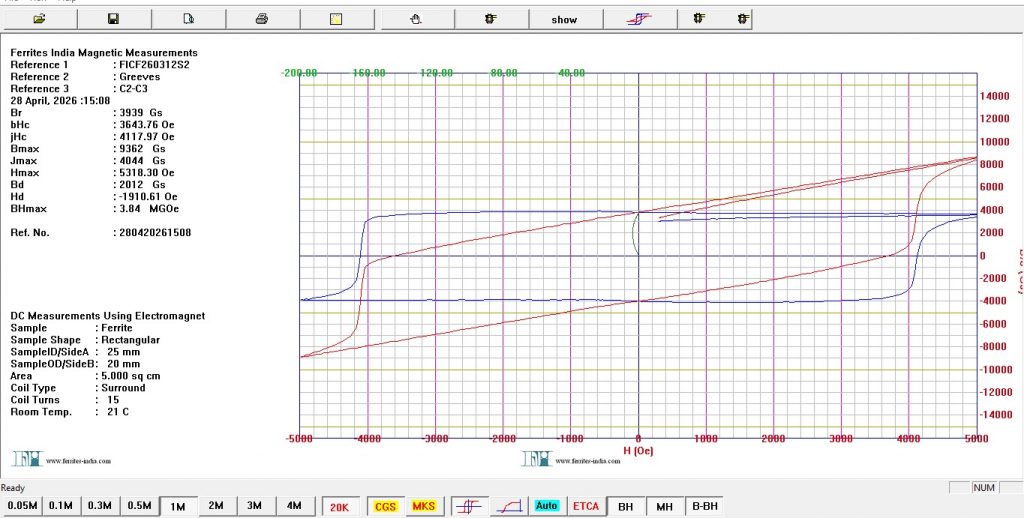
Task: Print the chart with the printer icon
Action: click(x=262, y=19)
